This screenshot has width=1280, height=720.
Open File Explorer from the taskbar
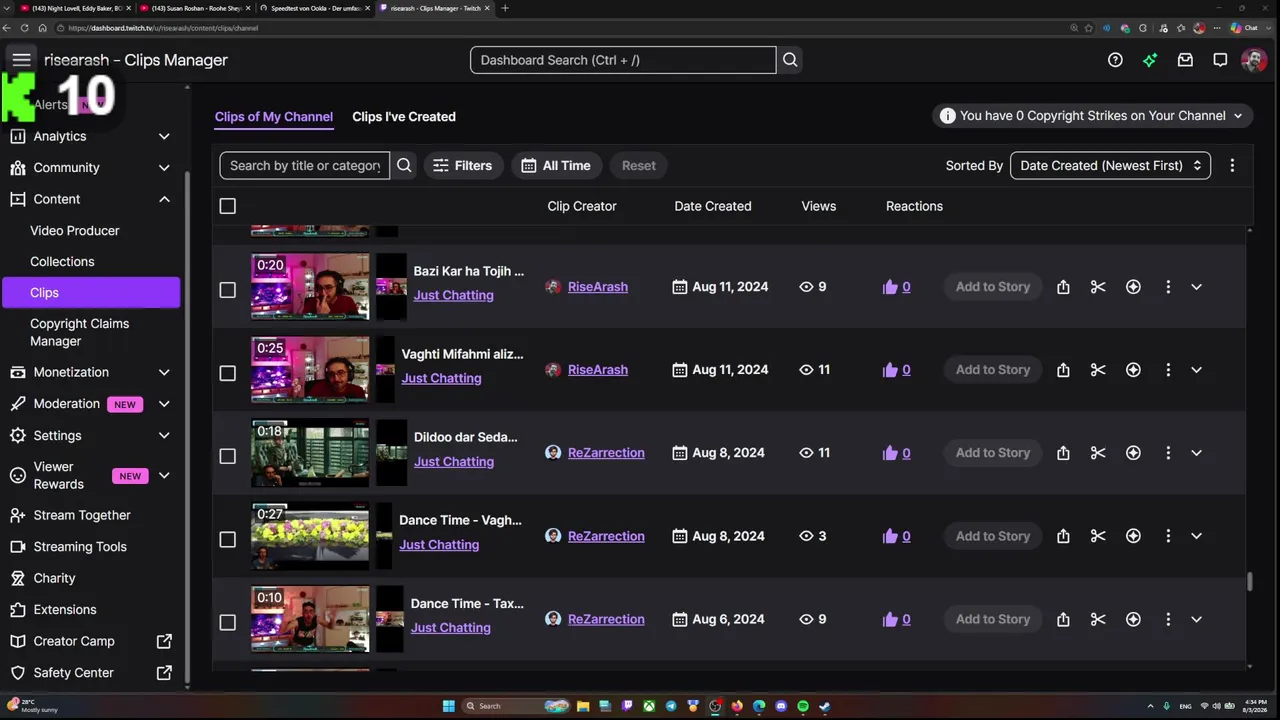tap(583, 706)
